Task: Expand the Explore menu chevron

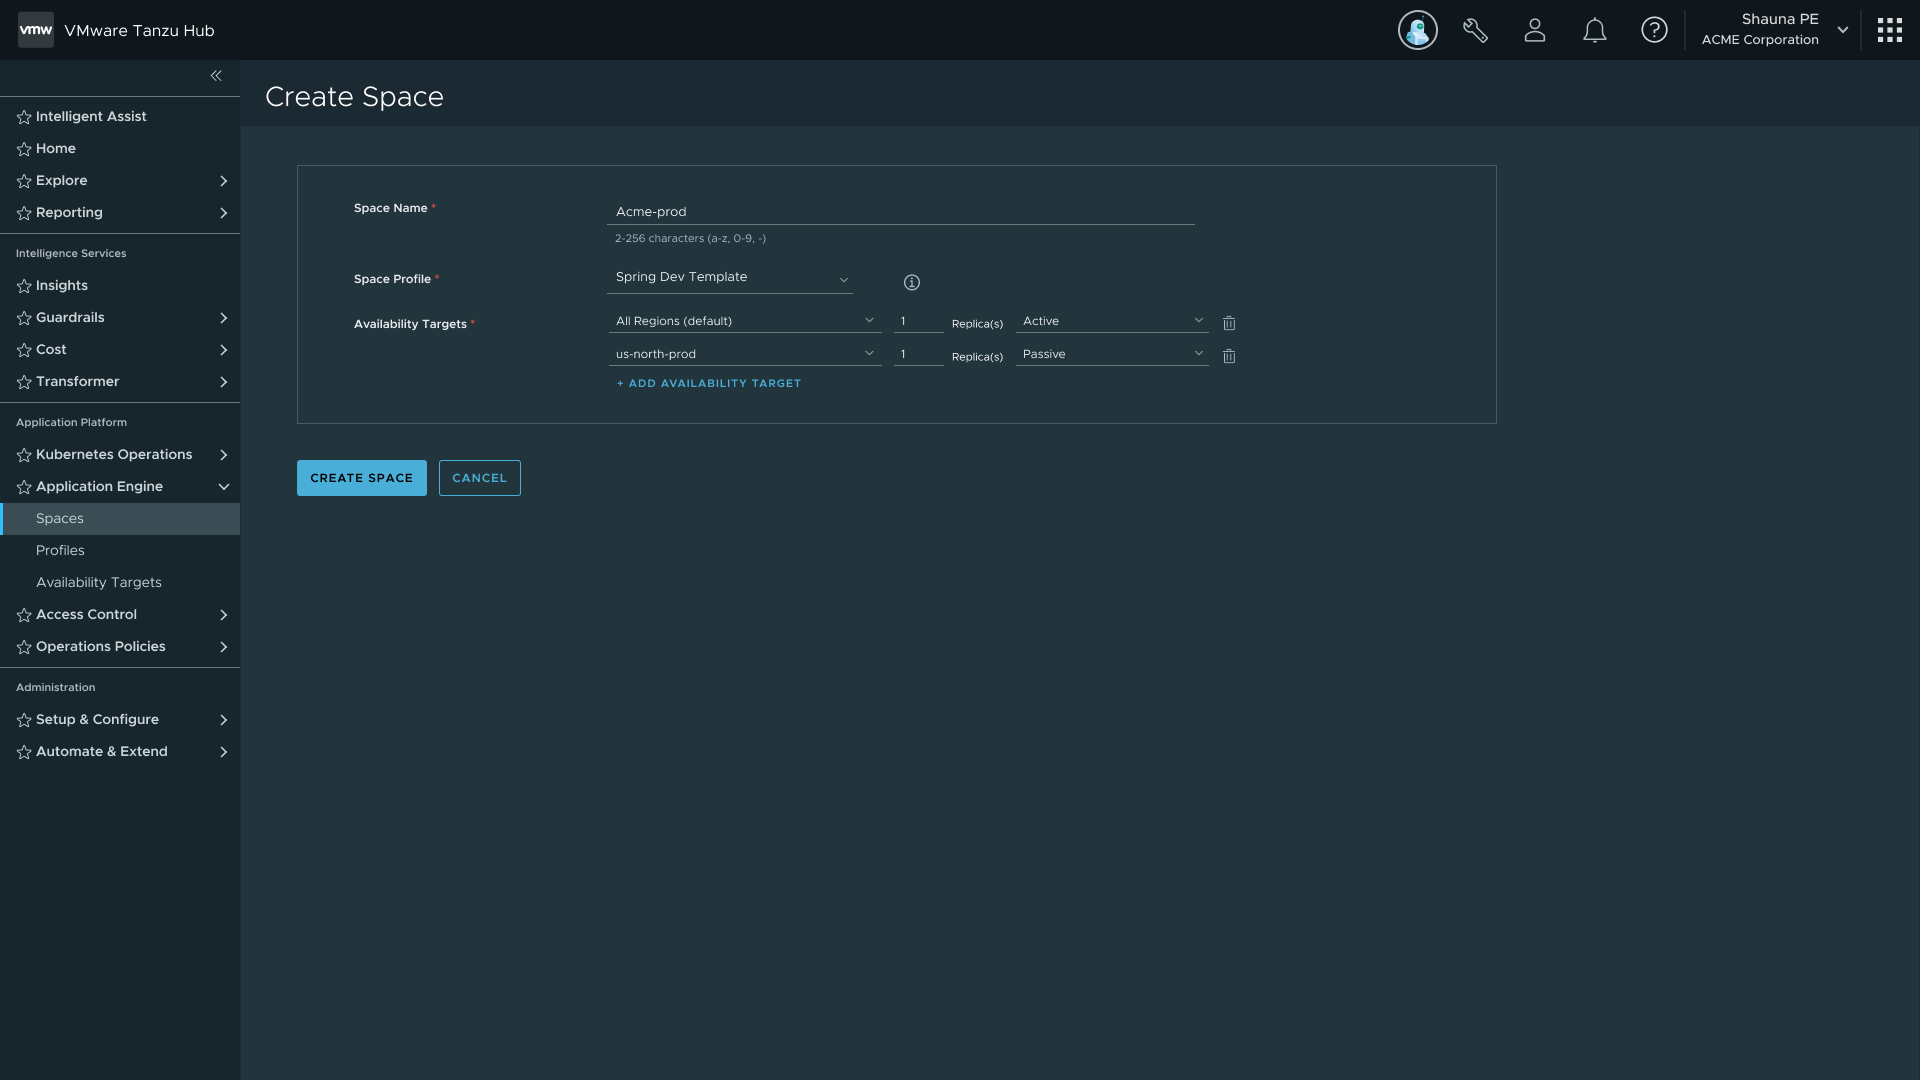Action: pyautogui.click(x=223, y=181)
